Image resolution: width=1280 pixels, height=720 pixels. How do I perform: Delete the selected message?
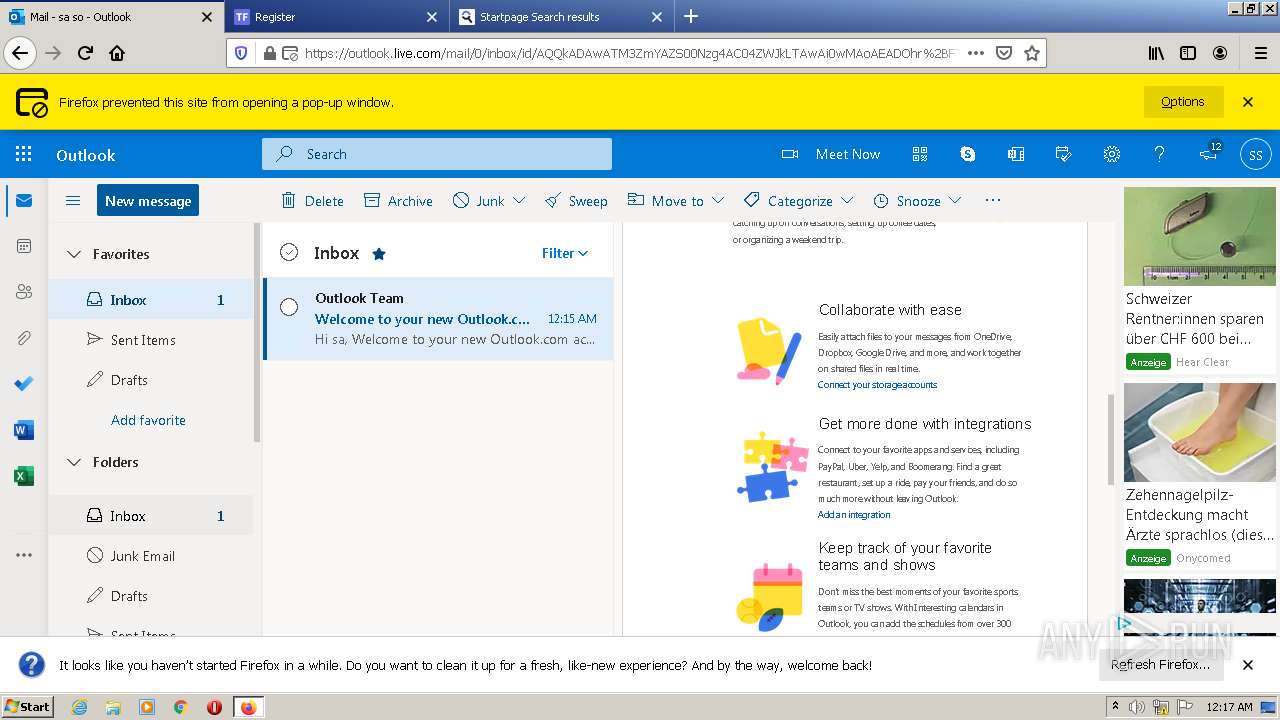[x=312, y=200]
